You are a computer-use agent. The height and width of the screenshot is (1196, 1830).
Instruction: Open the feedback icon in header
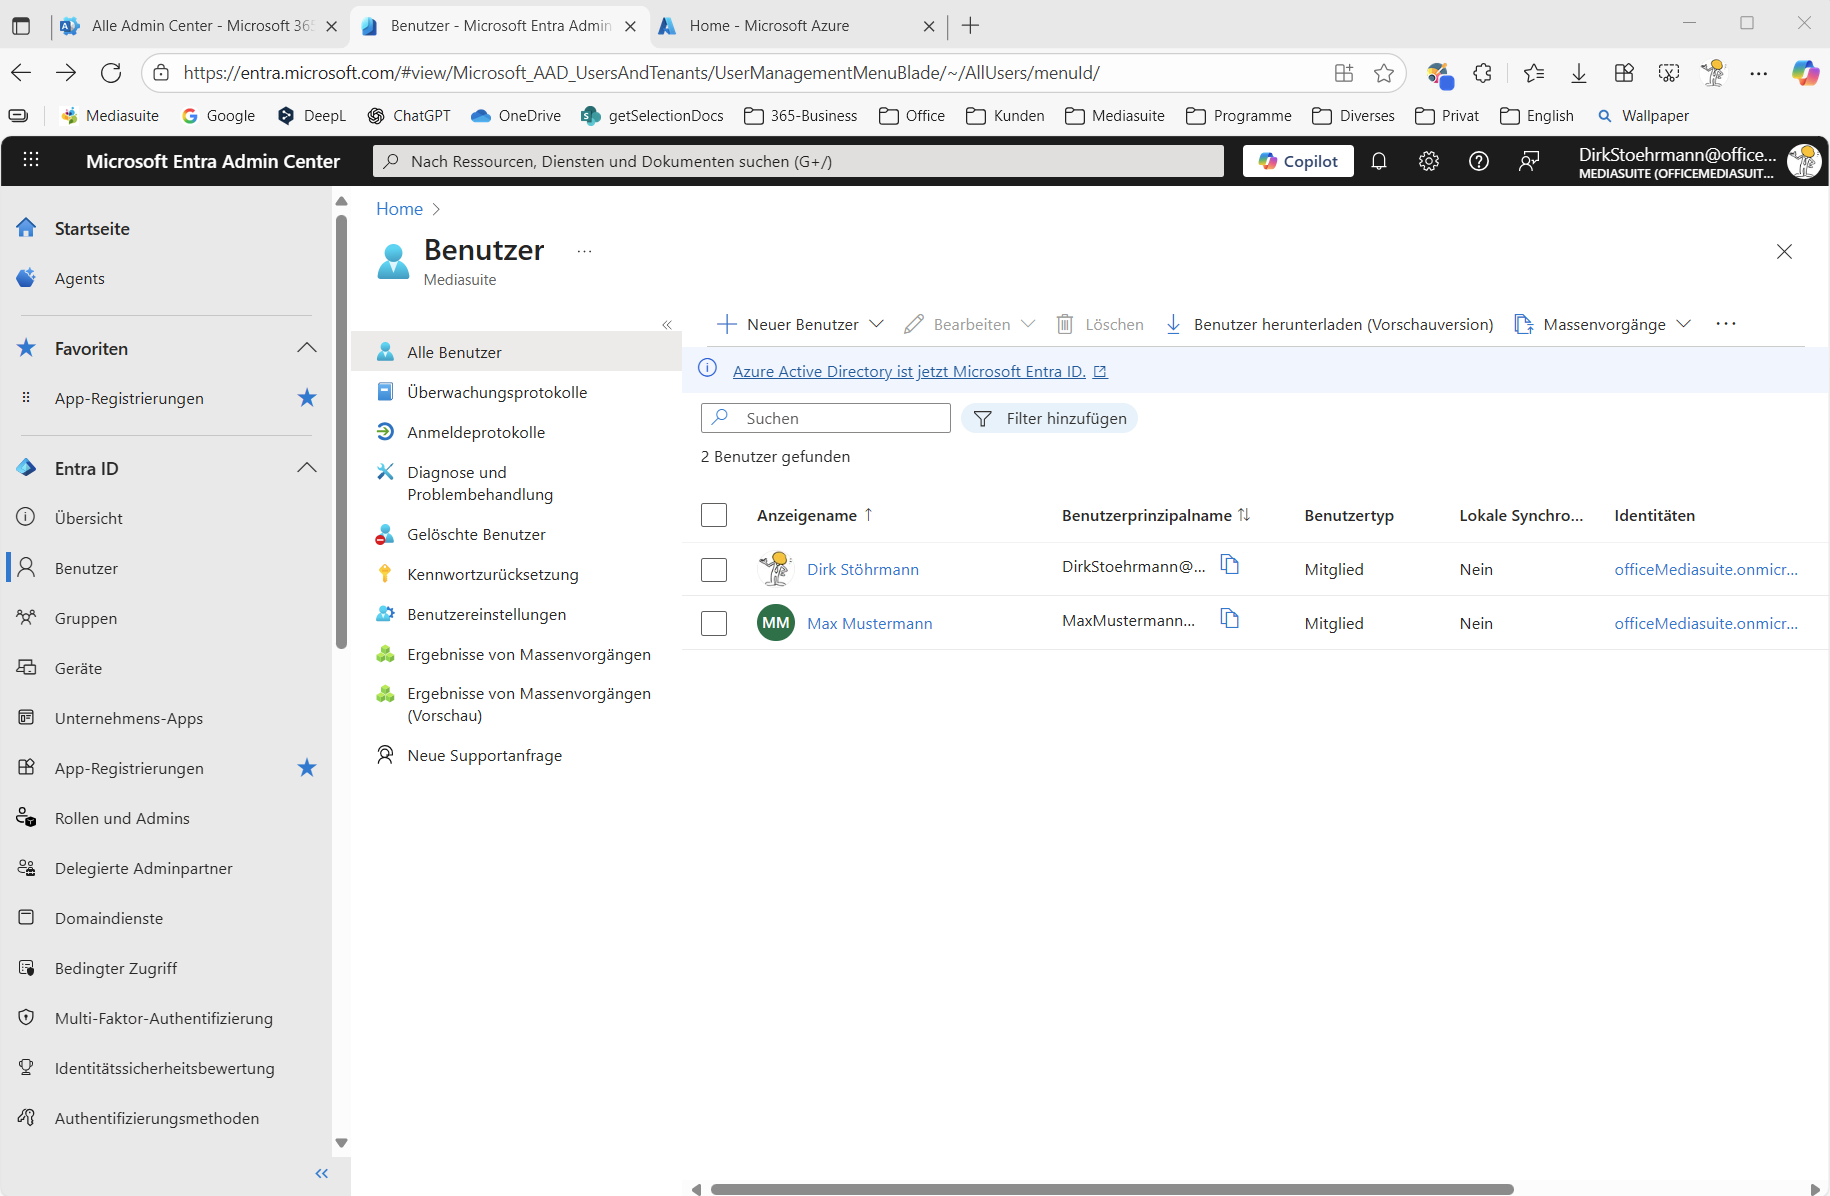1529,161
